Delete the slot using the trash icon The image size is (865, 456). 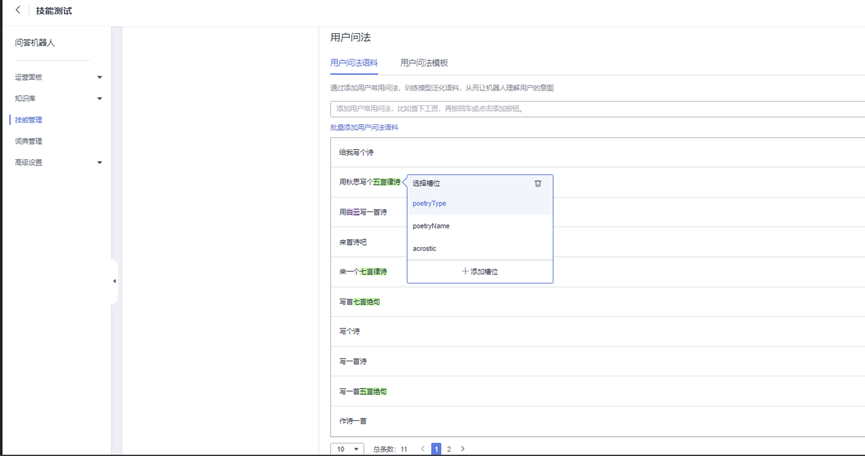tap(538, 183)
